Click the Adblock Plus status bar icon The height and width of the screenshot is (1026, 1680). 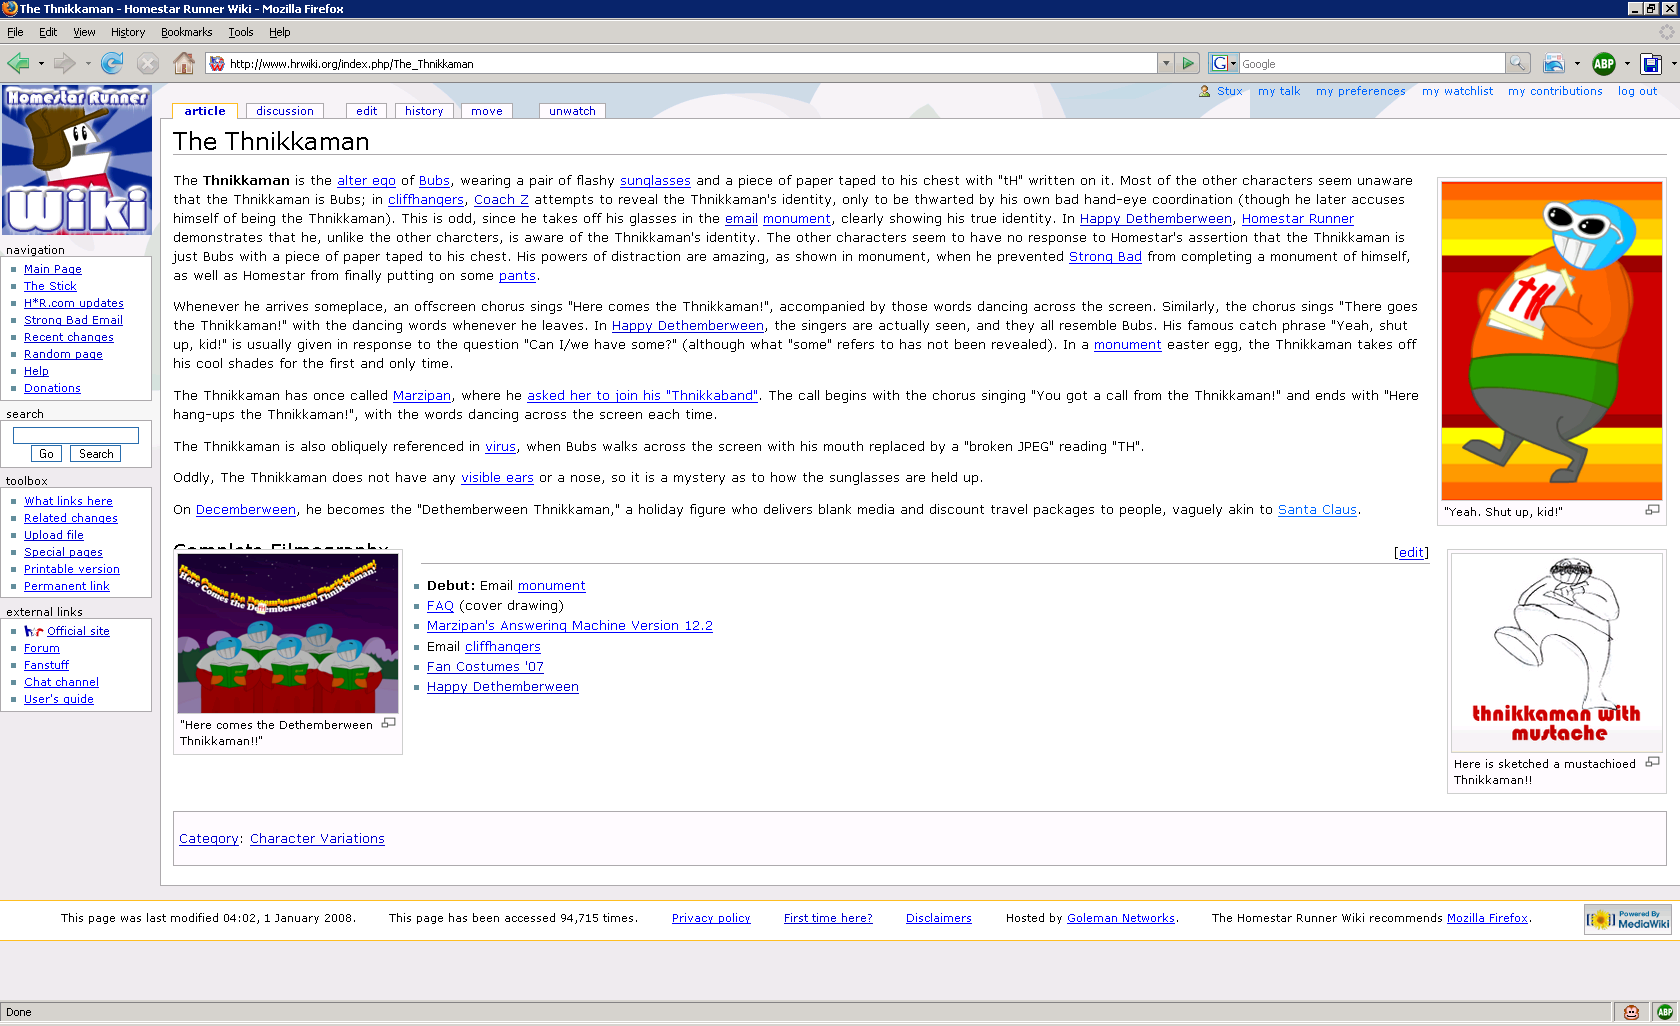[1664, 1012]
